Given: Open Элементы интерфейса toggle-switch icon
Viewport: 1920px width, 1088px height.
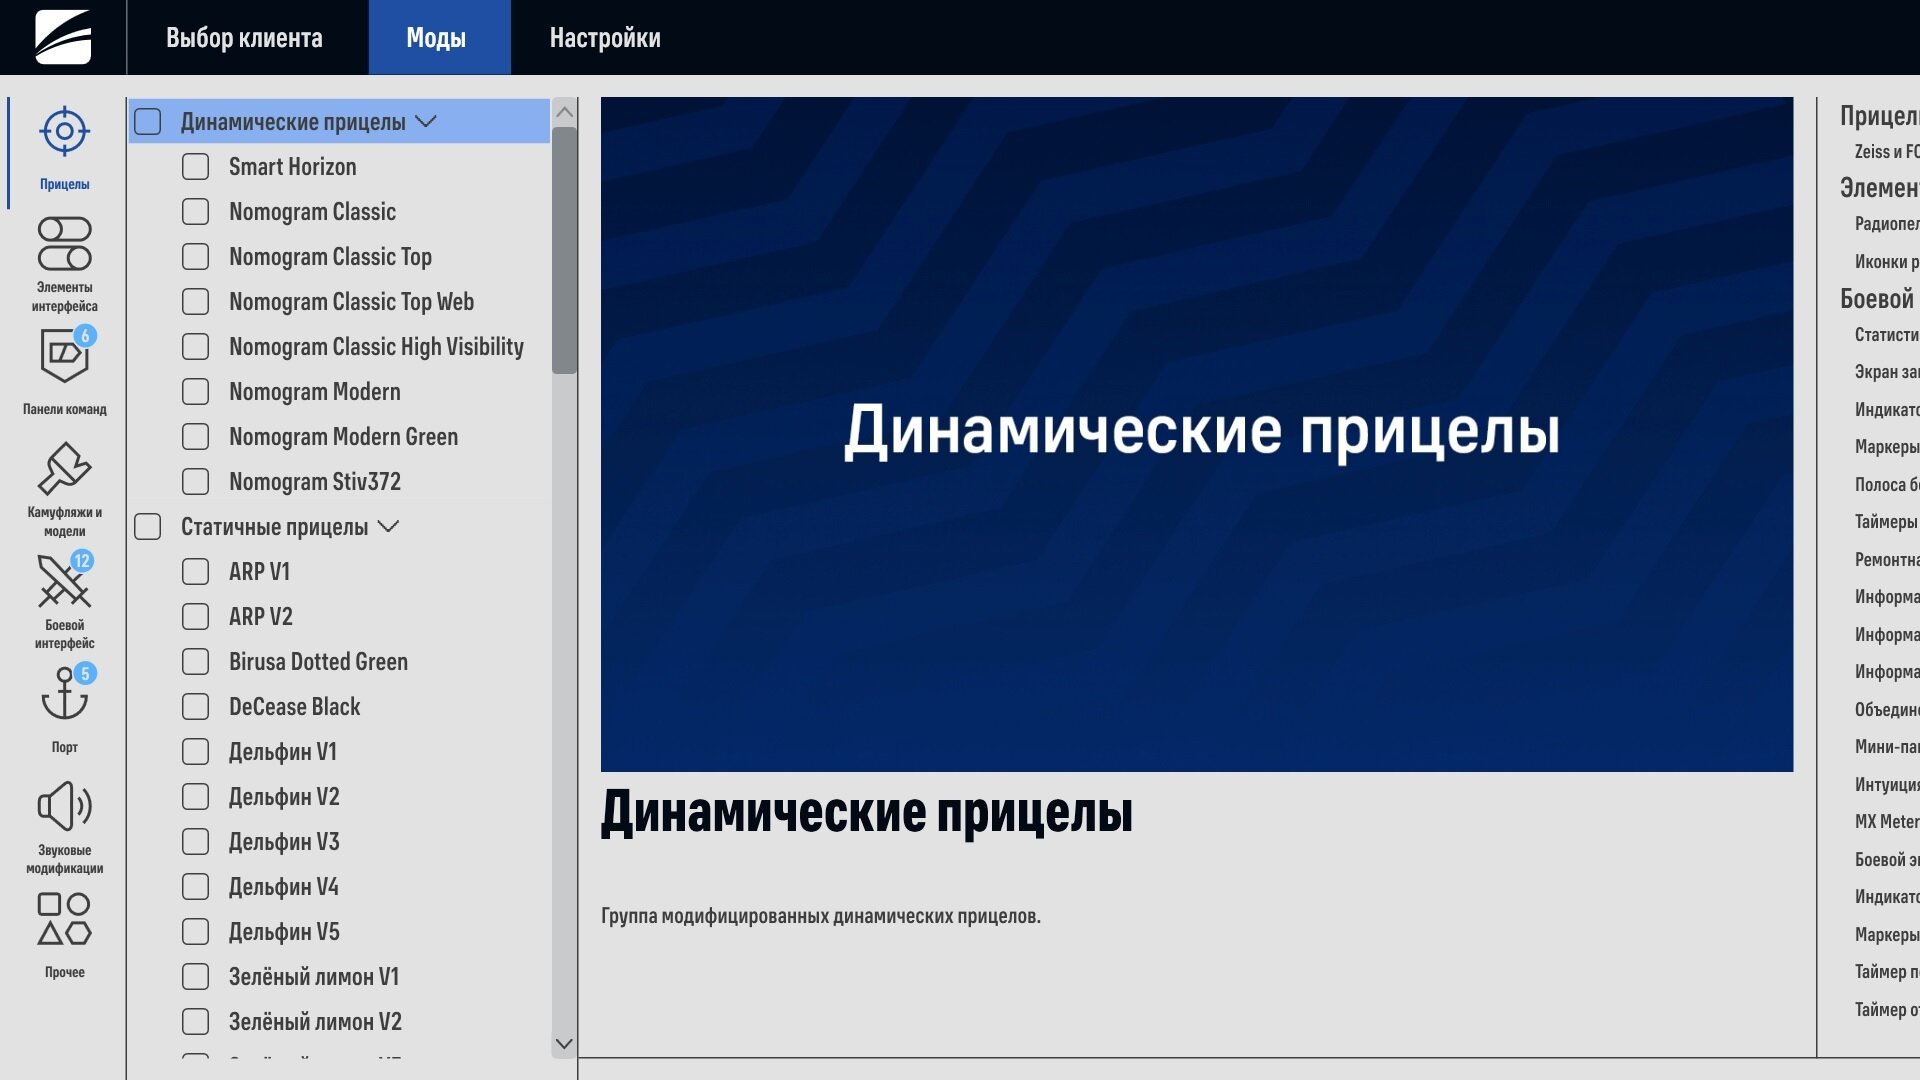Looking at the screenshot, I should [x=64, y=245].
